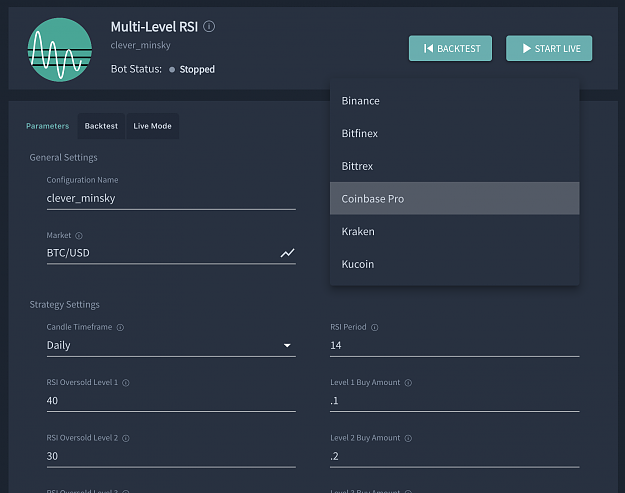625x493 pixels.
Task: Click the RSI Period info icon
Action: (375, 327)
